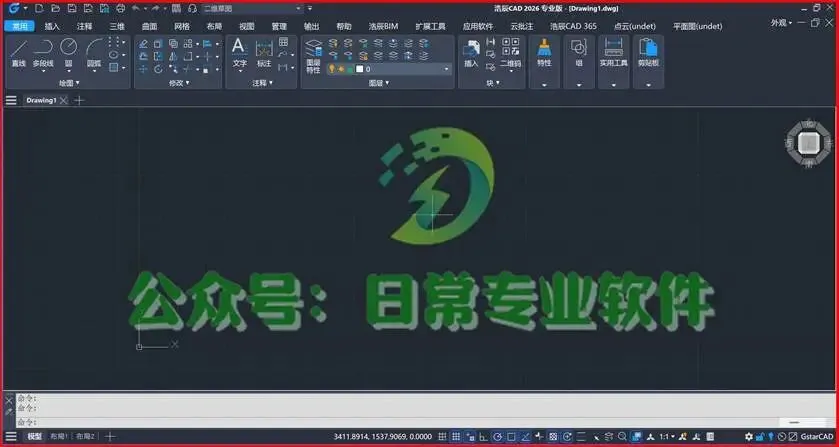Select the Circle (圆) tool

68,53
